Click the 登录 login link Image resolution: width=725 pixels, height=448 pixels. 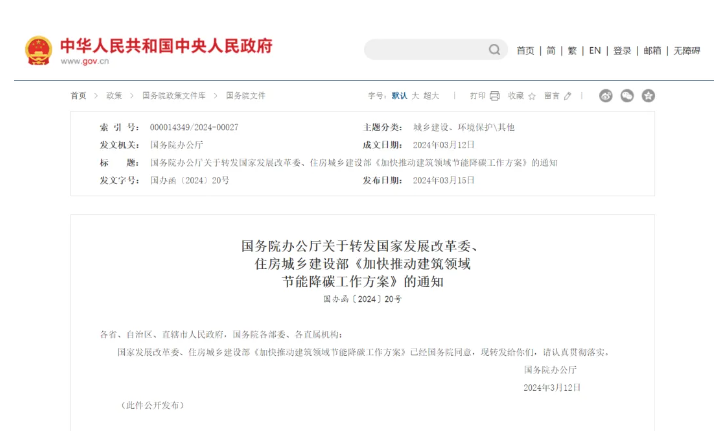click(x=622, y=50)
